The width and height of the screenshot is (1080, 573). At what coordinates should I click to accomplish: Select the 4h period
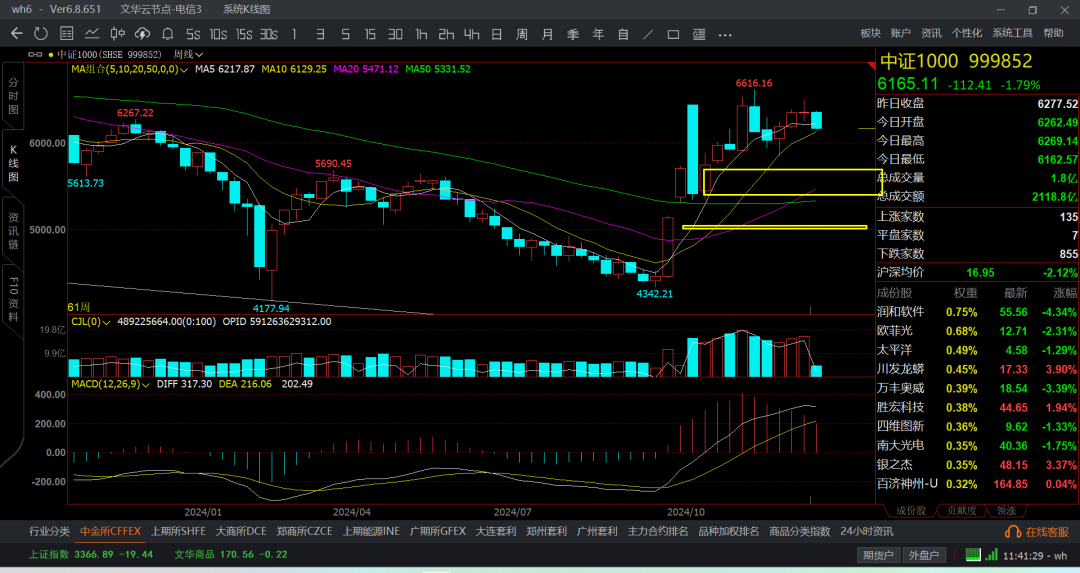point(471,34)
